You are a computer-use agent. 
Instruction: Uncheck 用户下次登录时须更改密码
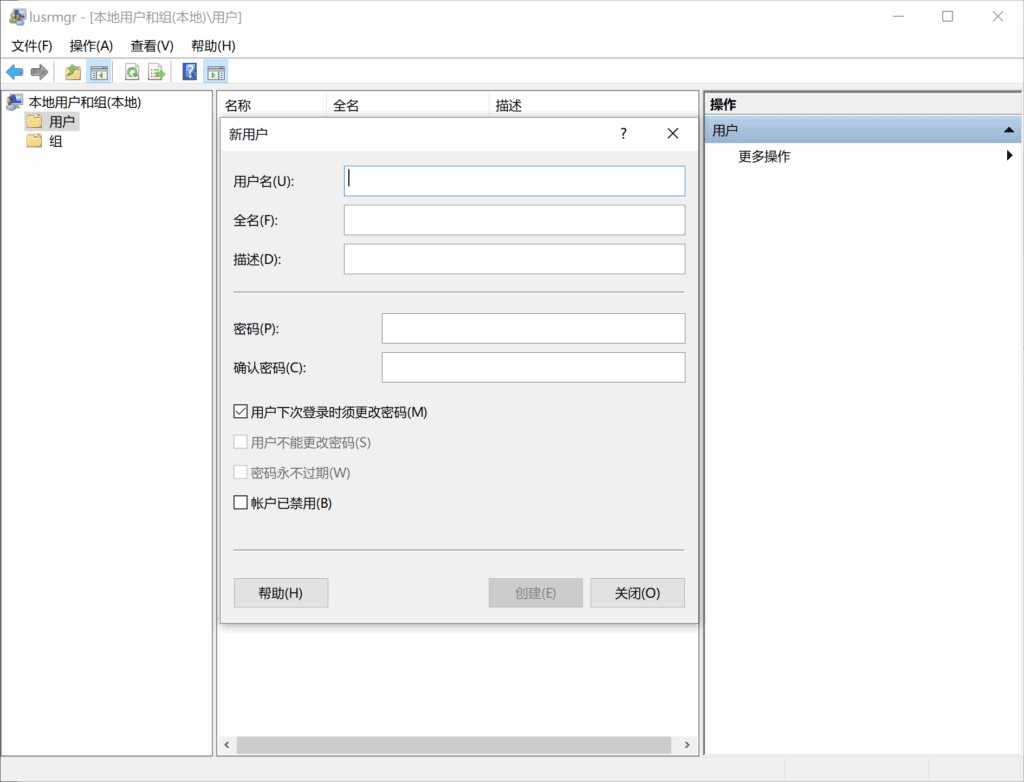click(240, 410)
